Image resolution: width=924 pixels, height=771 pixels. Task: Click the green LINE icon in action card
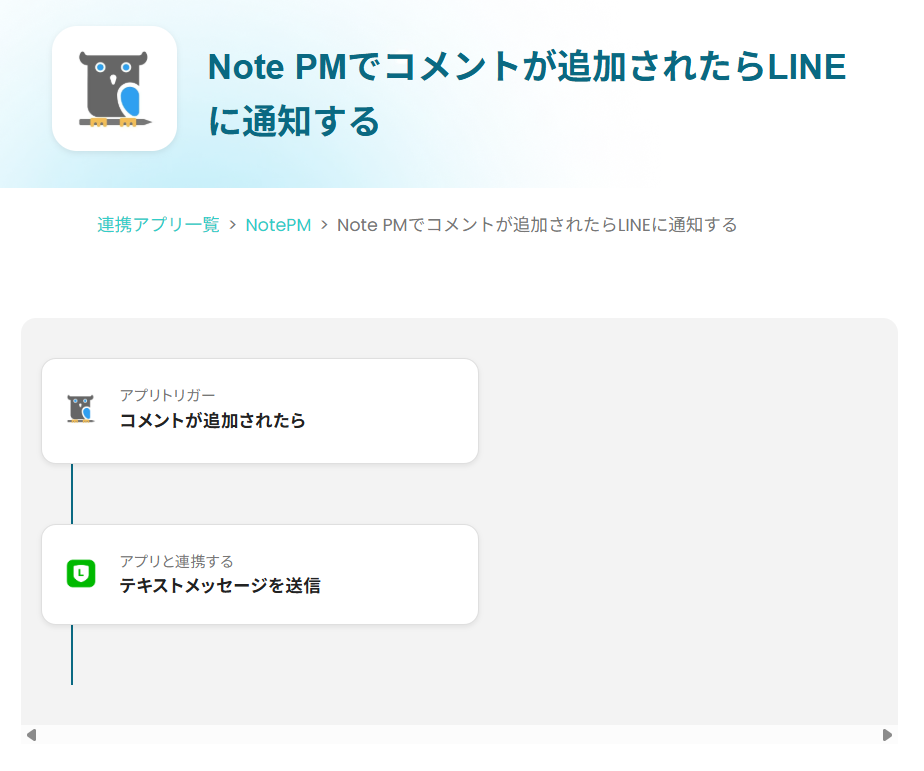pos(81,574)
